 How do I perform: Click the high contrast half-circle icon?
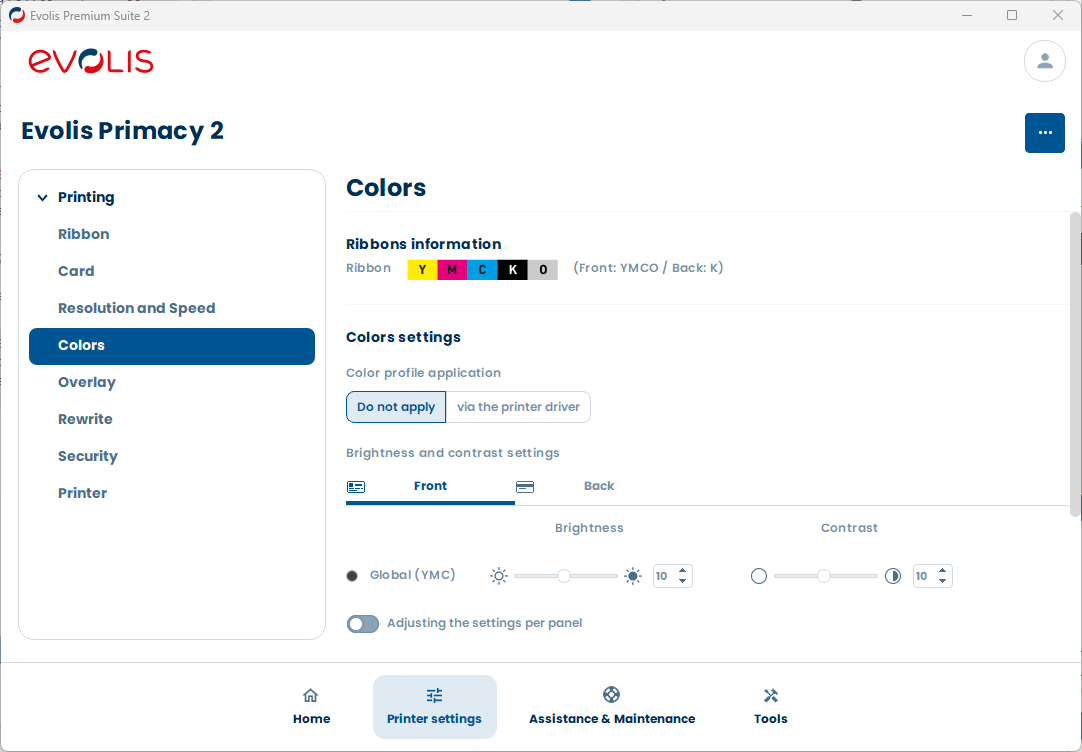(893, 576)
